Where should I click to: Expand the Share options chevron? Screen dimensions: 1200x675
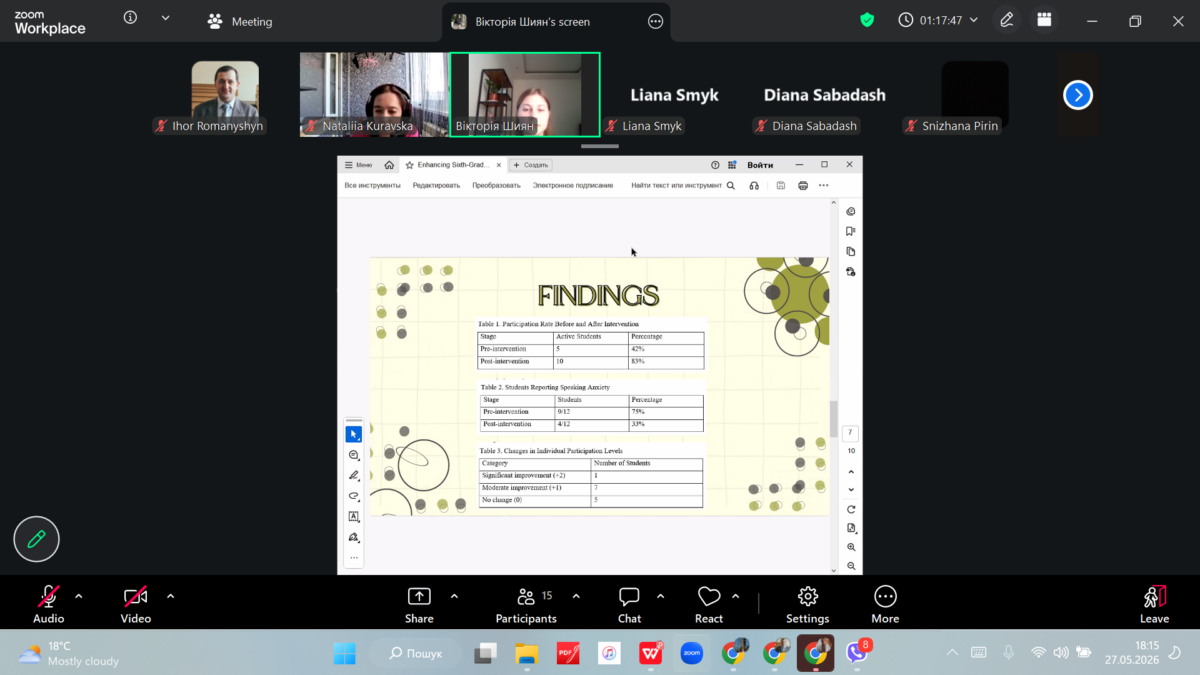(x=454, y=596)
